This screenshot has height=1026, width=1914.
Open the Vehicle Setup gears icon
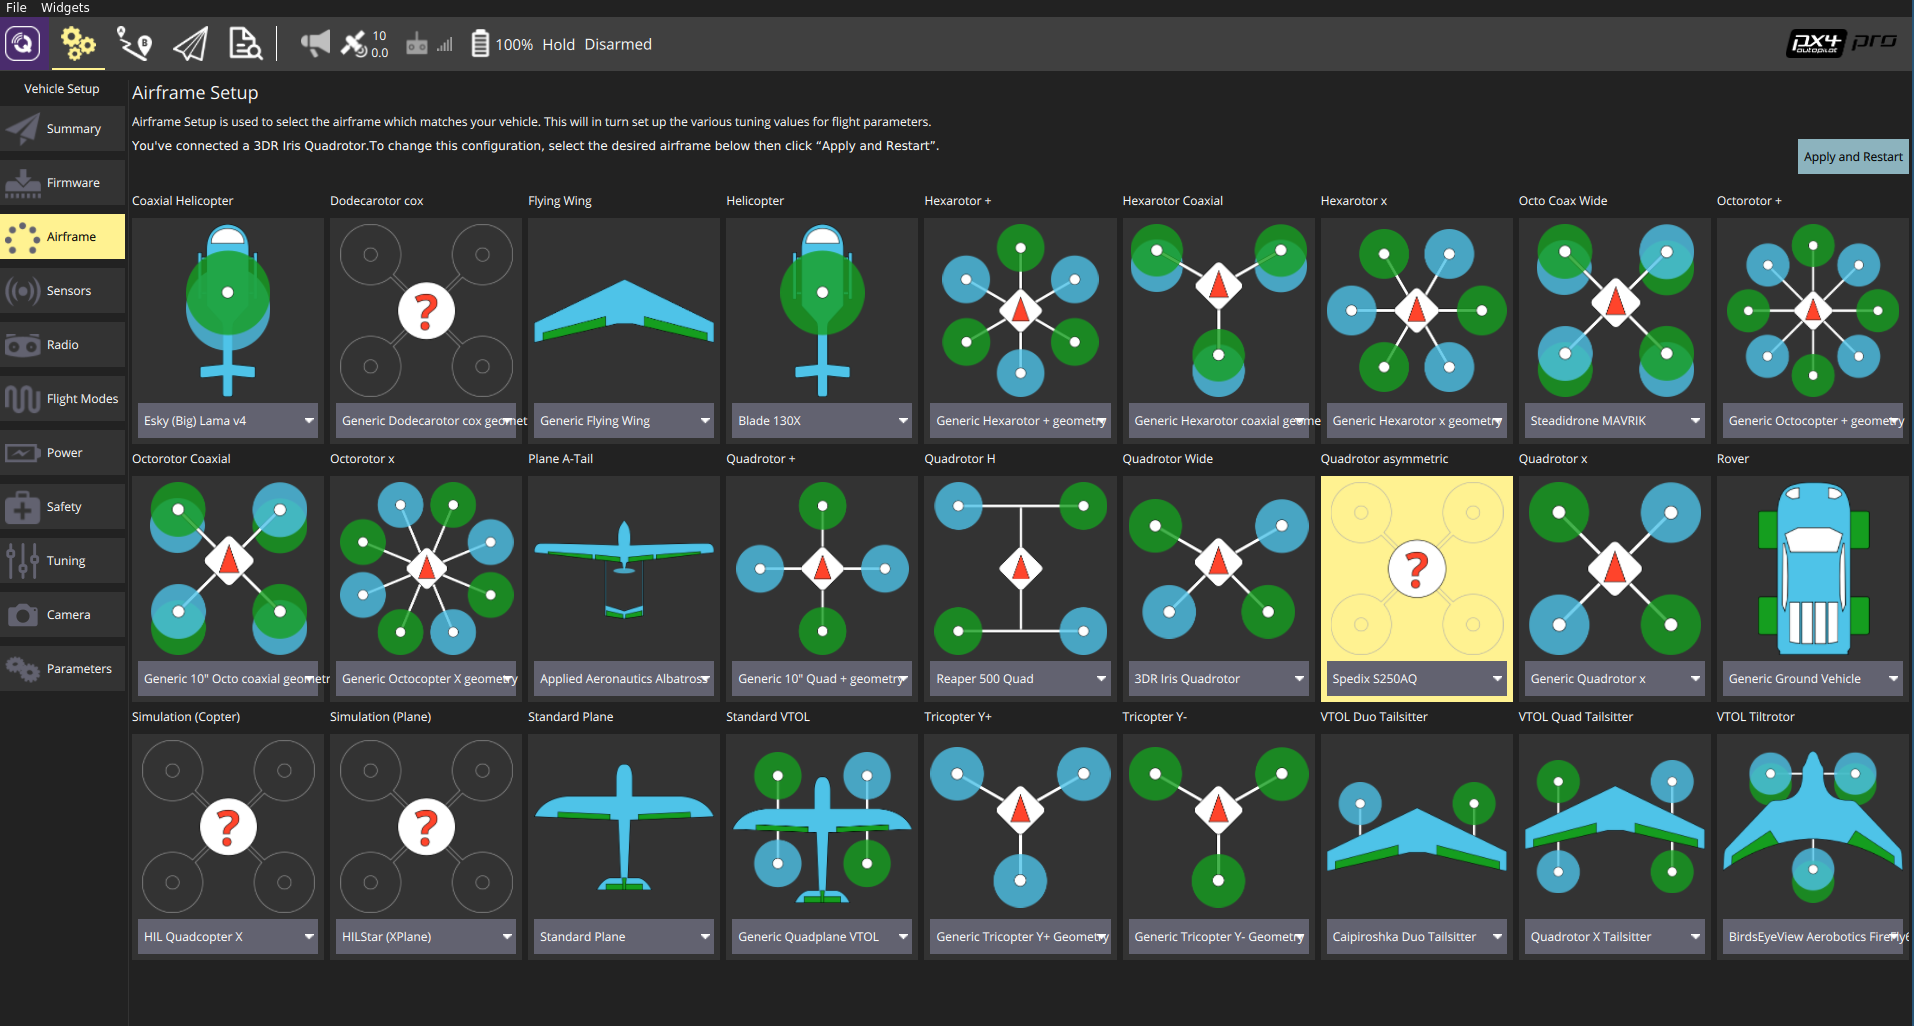(x=78, y=44)
